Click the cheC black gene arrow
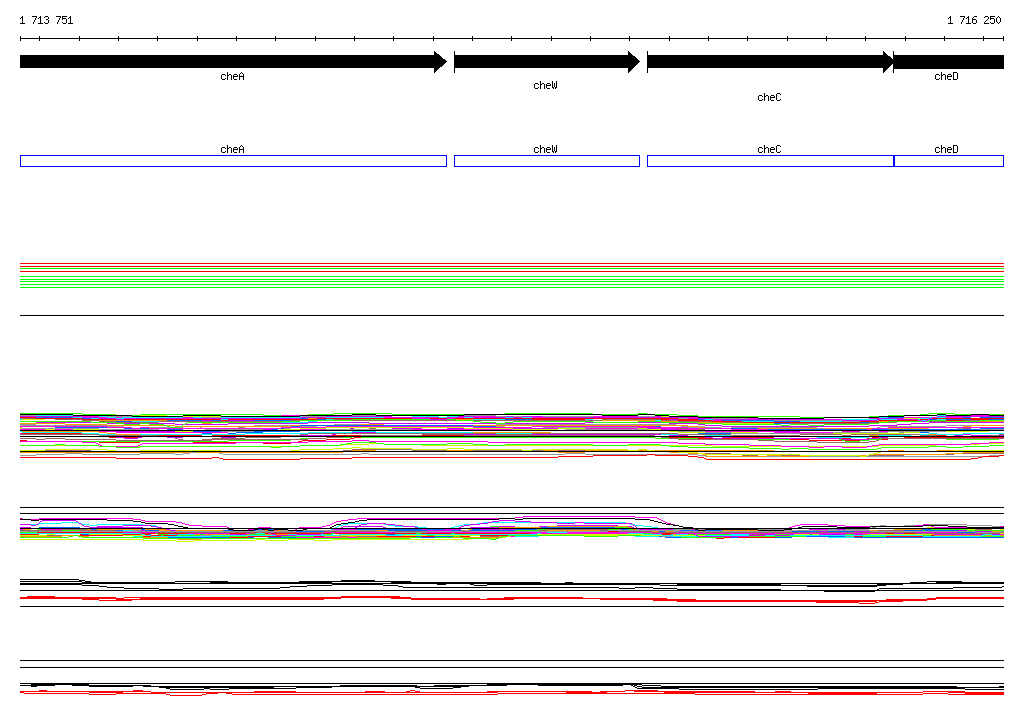The image size is (1024, 714). click(771, 62)
